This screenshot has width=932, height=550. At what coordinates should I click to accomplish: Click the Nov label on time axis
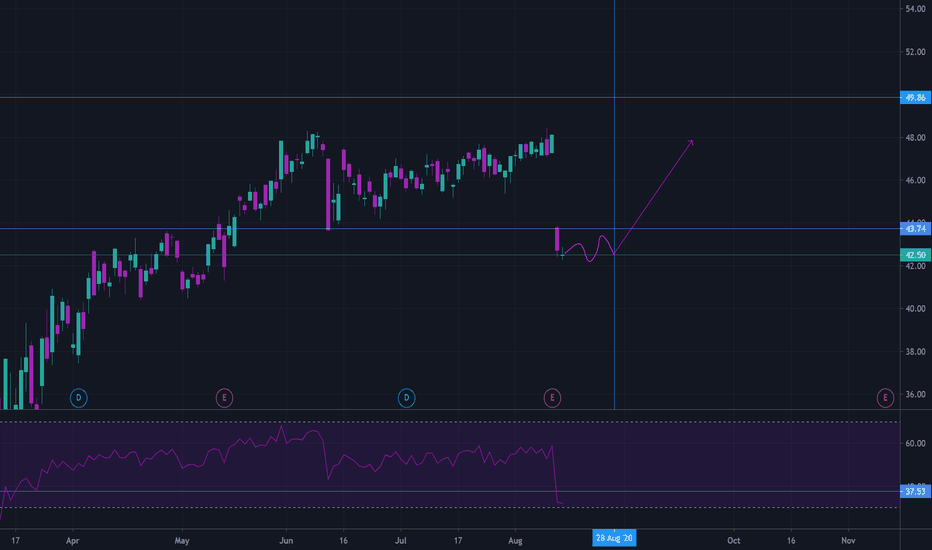click(848, 540)
